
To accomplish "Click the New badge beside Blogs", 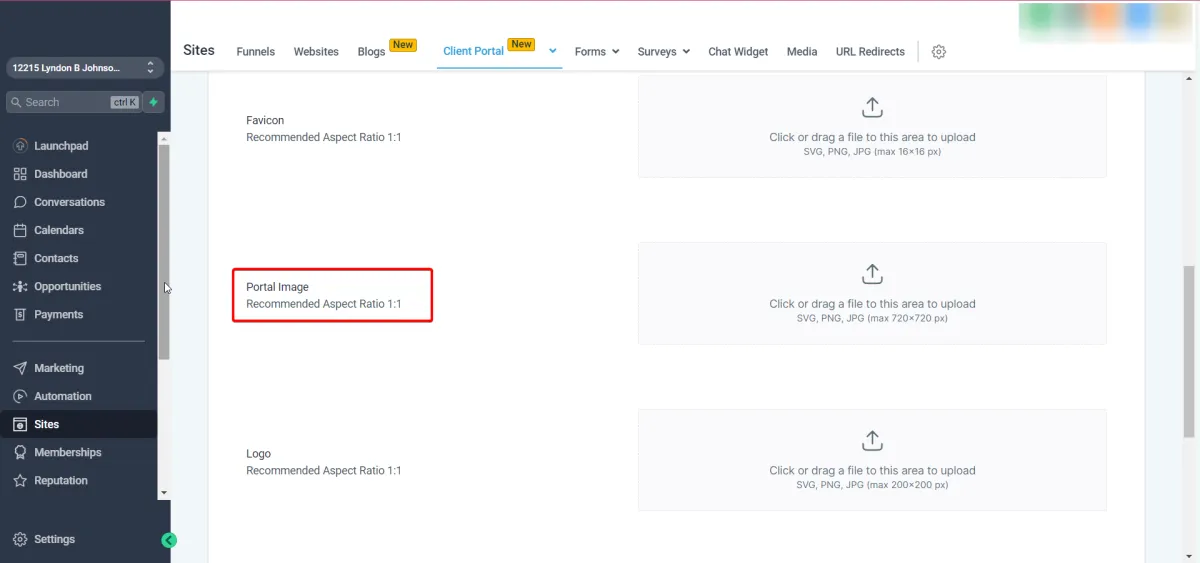I will 403,45.
